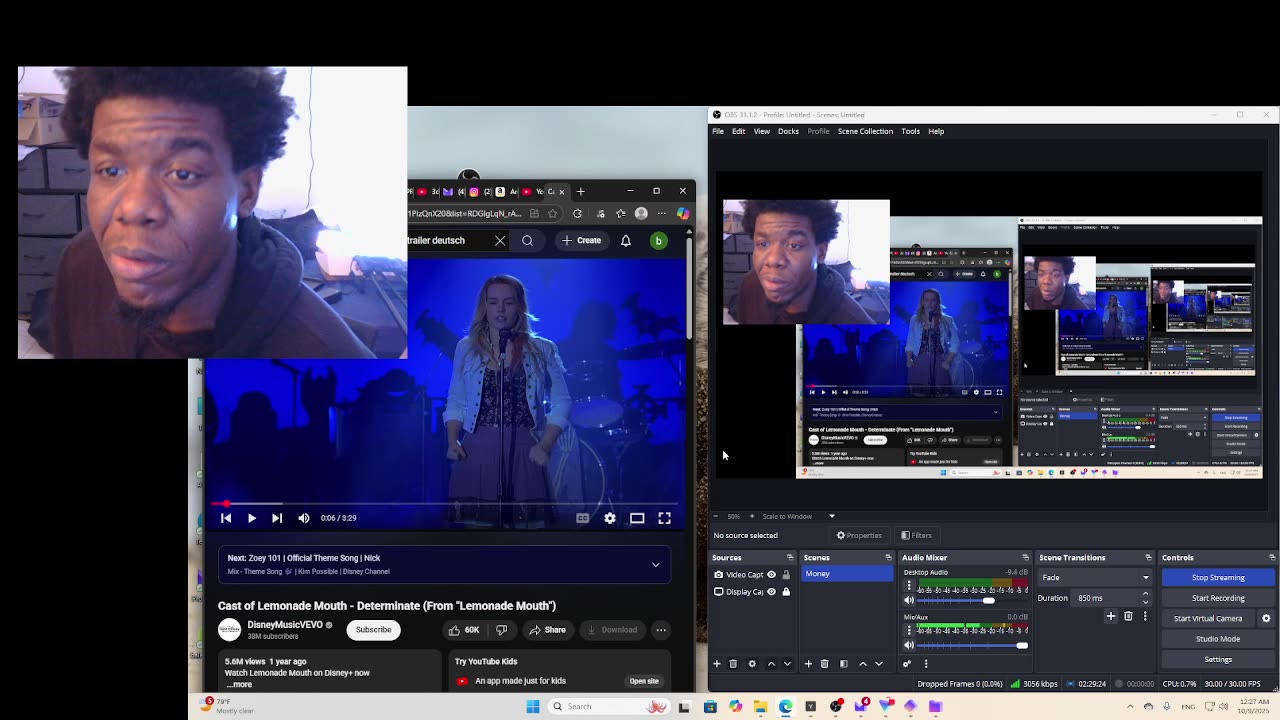This screenshot has width=1280, height=720.
Task: Clear the YouTube search box text
Action: click(500, 240)
